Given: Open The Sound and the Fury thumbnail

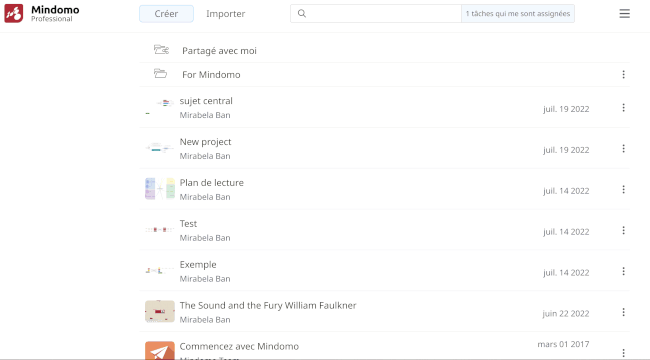Looking at the screenshot, I should [x=160, y=311].
